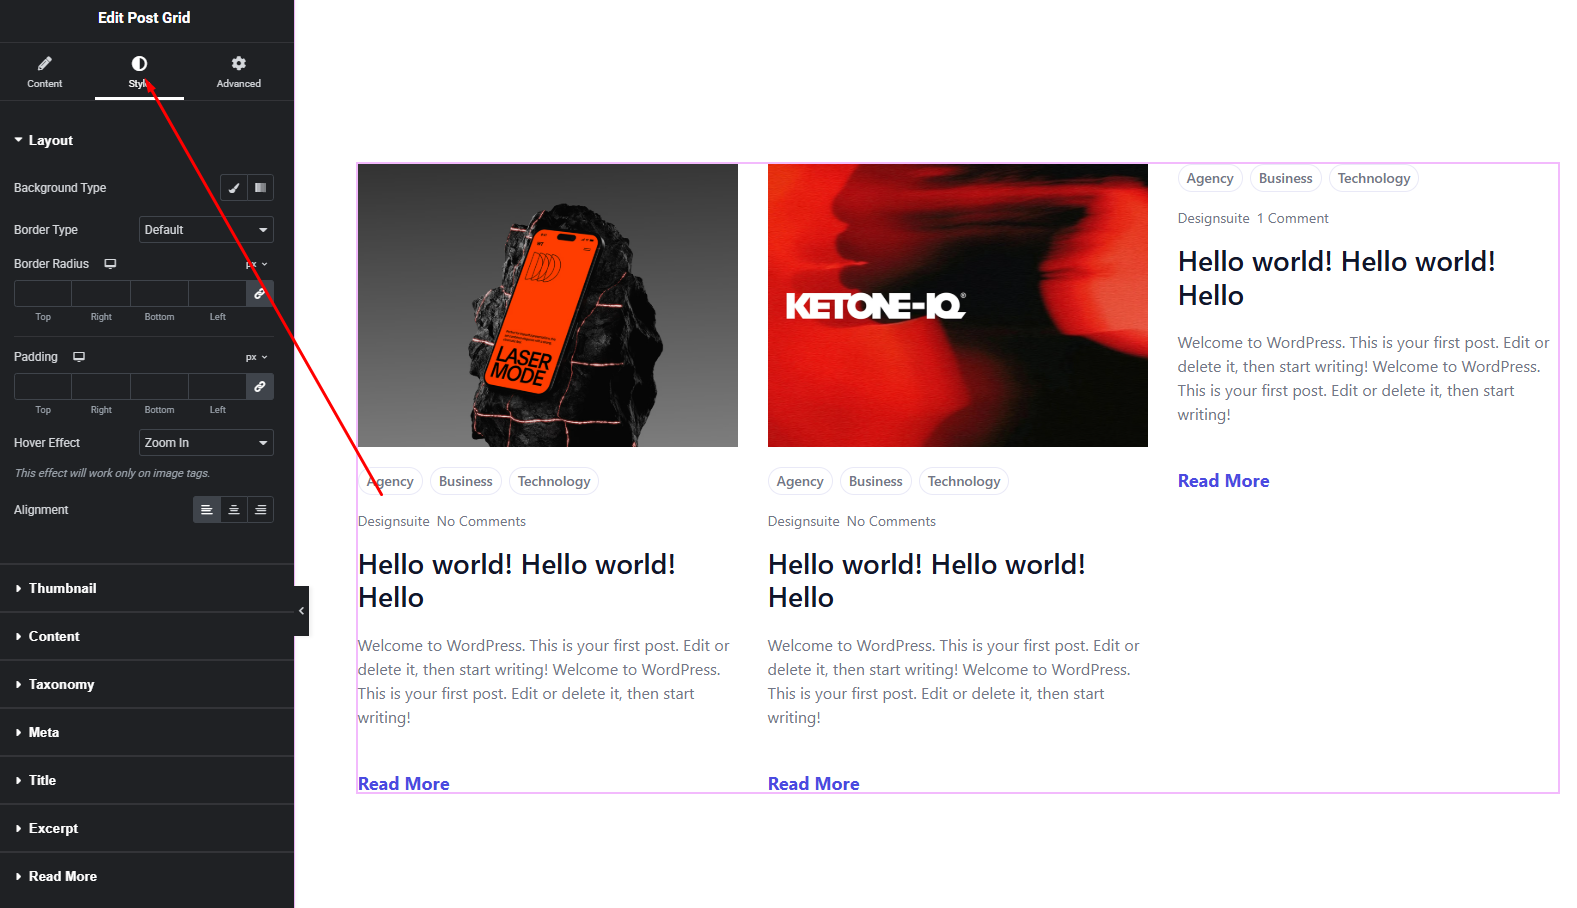Toggle linked values for Padding
This screenshot has width=1577, height=908.
point(259,387)
